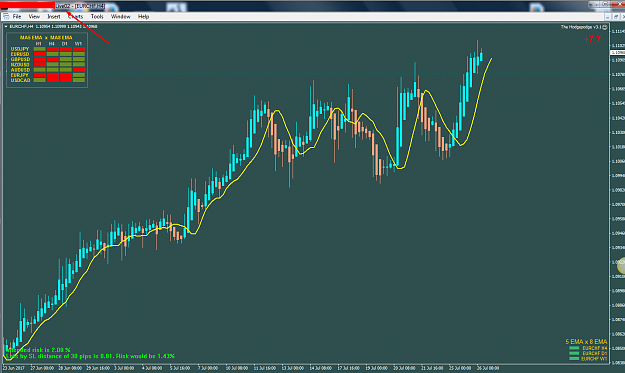Click the EURCHF W1 green legend bar

click(574, 359)
